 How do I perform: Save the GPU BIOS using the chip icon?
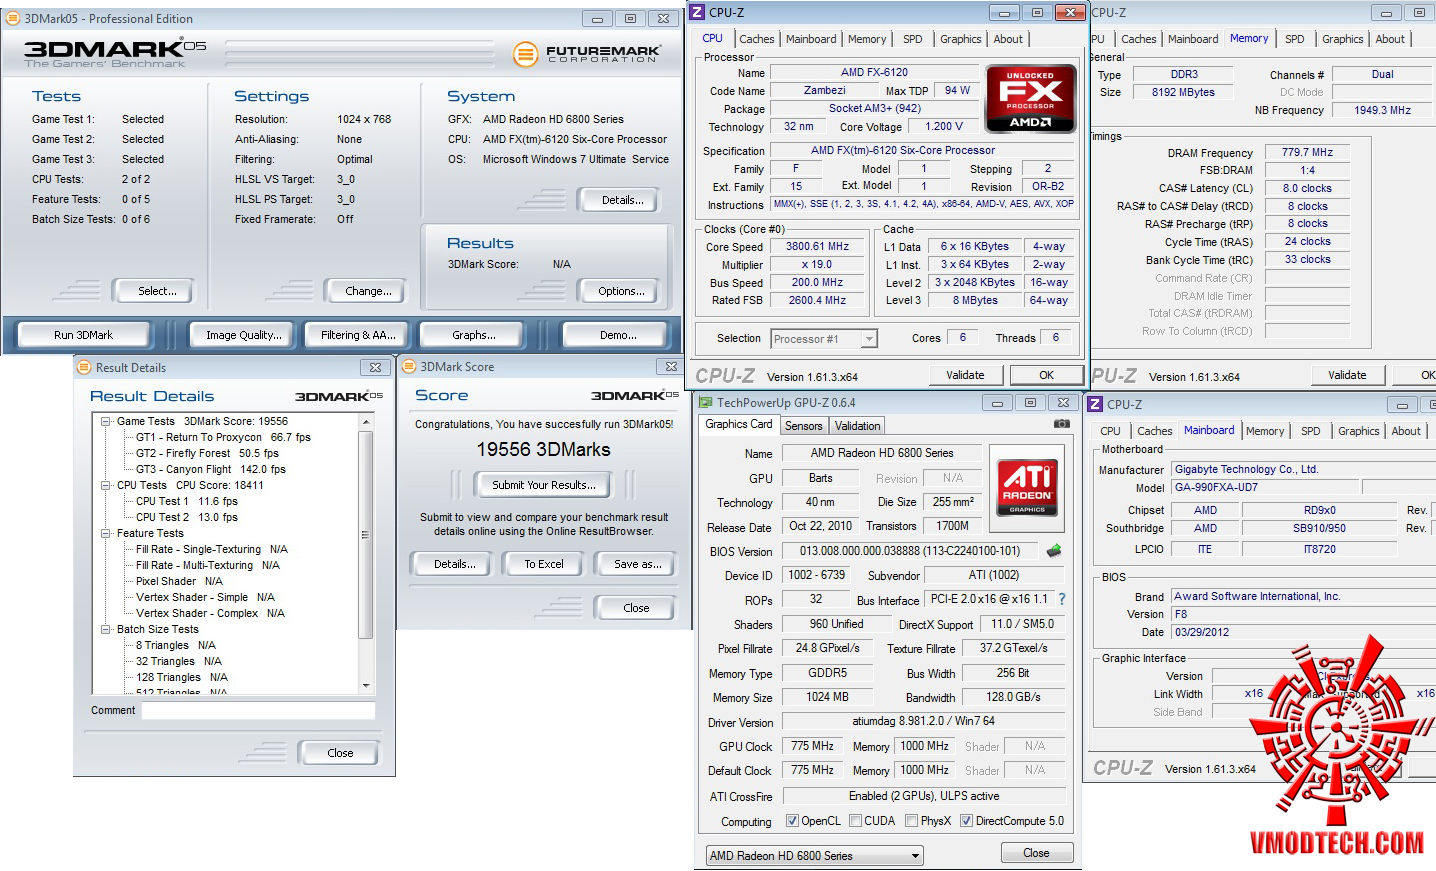click(x=1053, y=550)
